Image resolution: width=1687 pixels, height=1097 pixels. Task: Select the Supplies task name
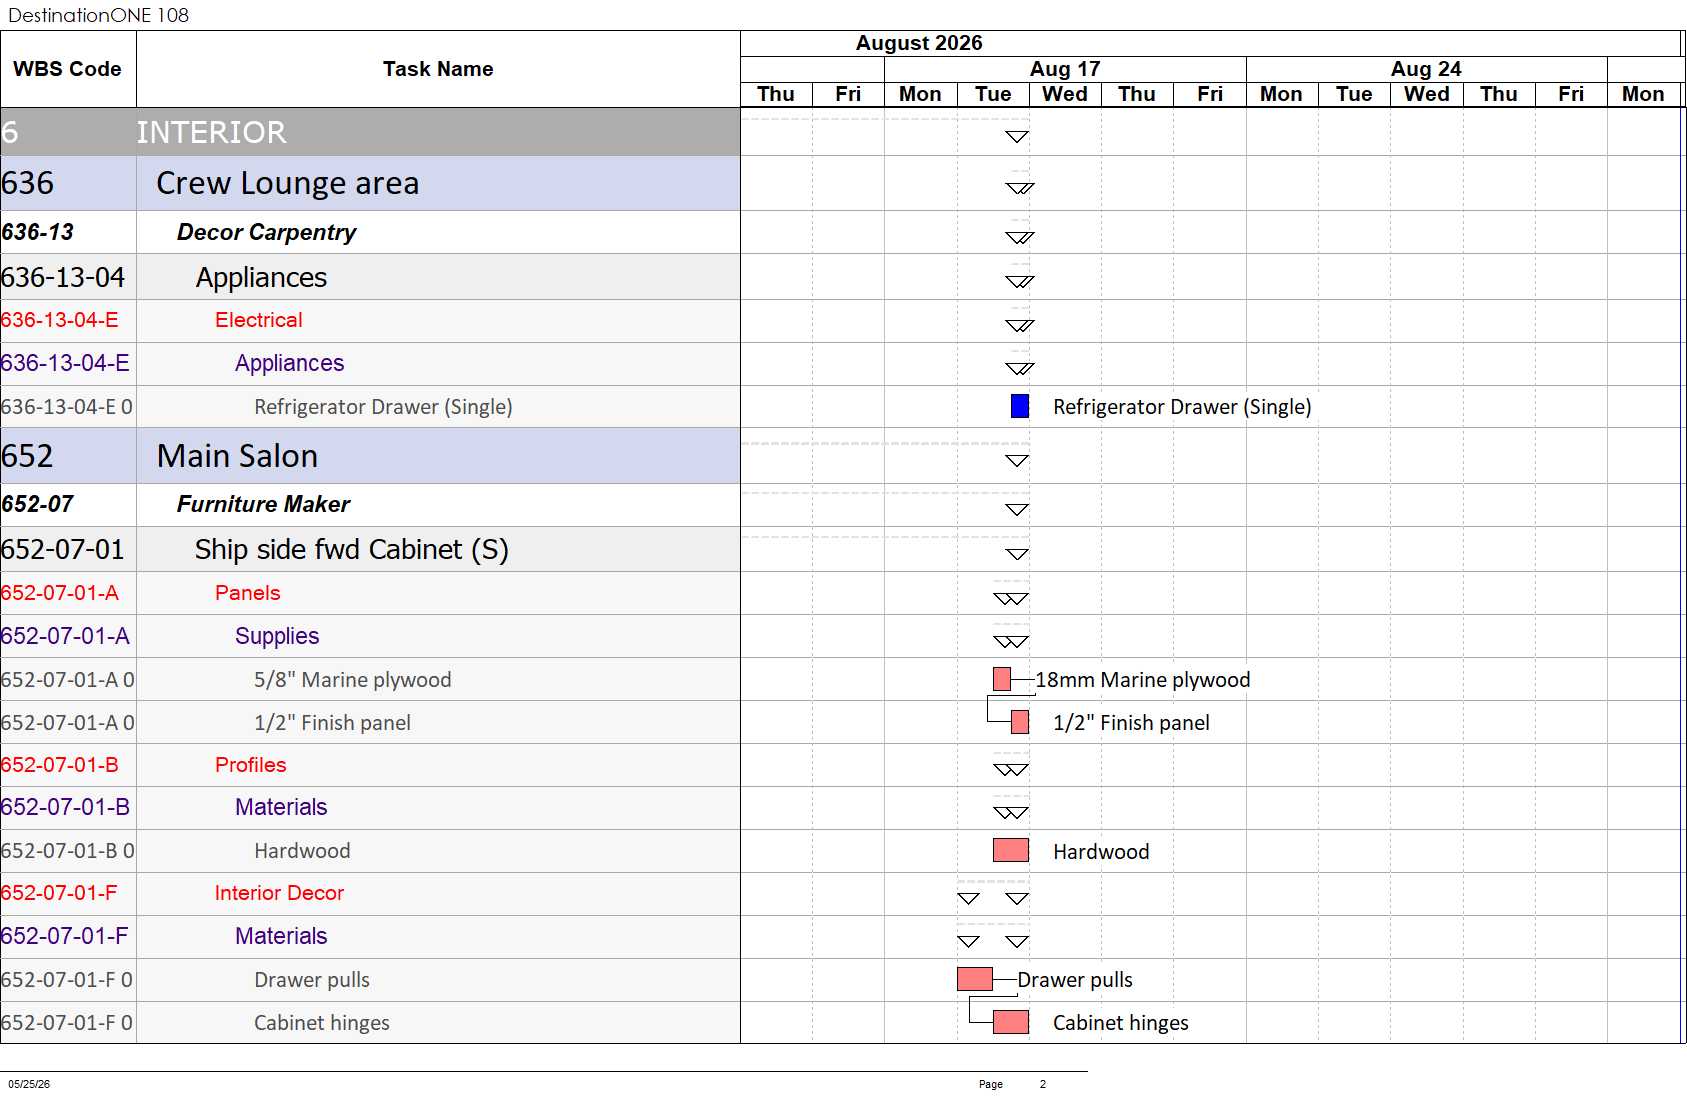tap(277, 636)
